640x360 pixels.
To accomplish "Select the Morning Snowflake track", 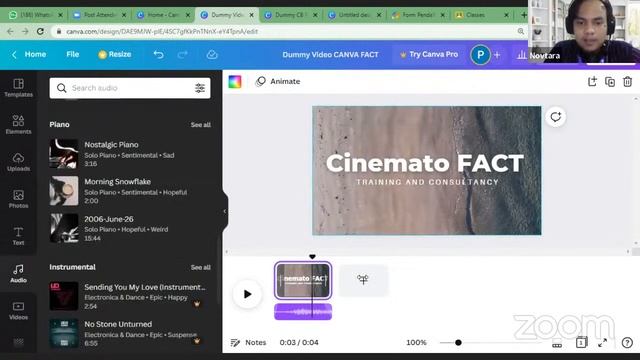I will tap(130, 191).
